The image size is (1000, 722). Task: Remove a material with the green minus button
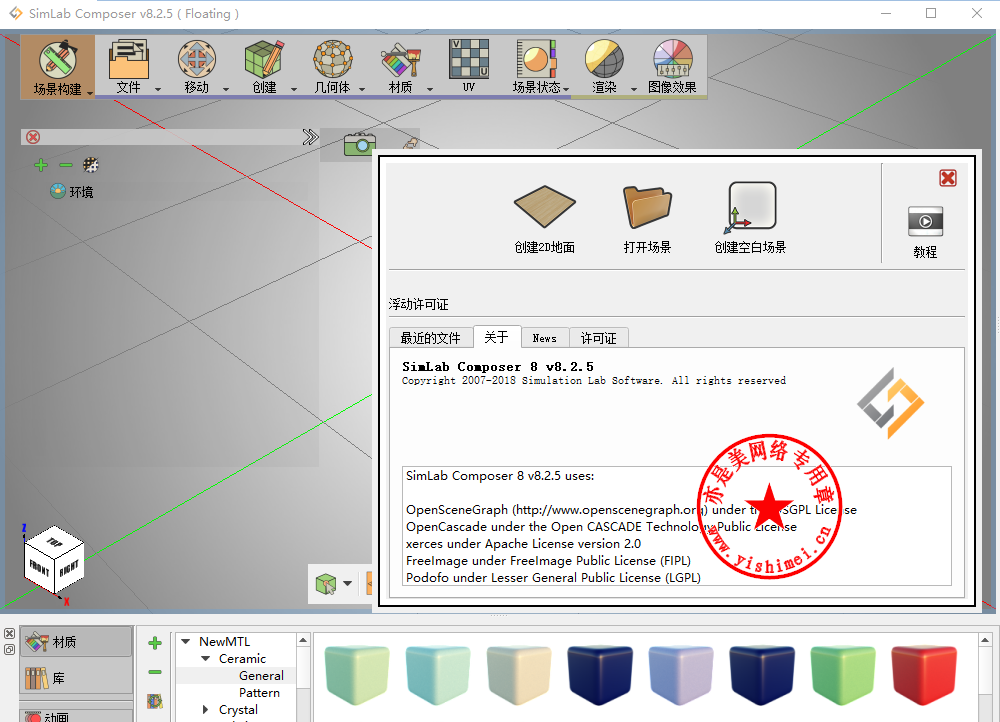point(155,672)
